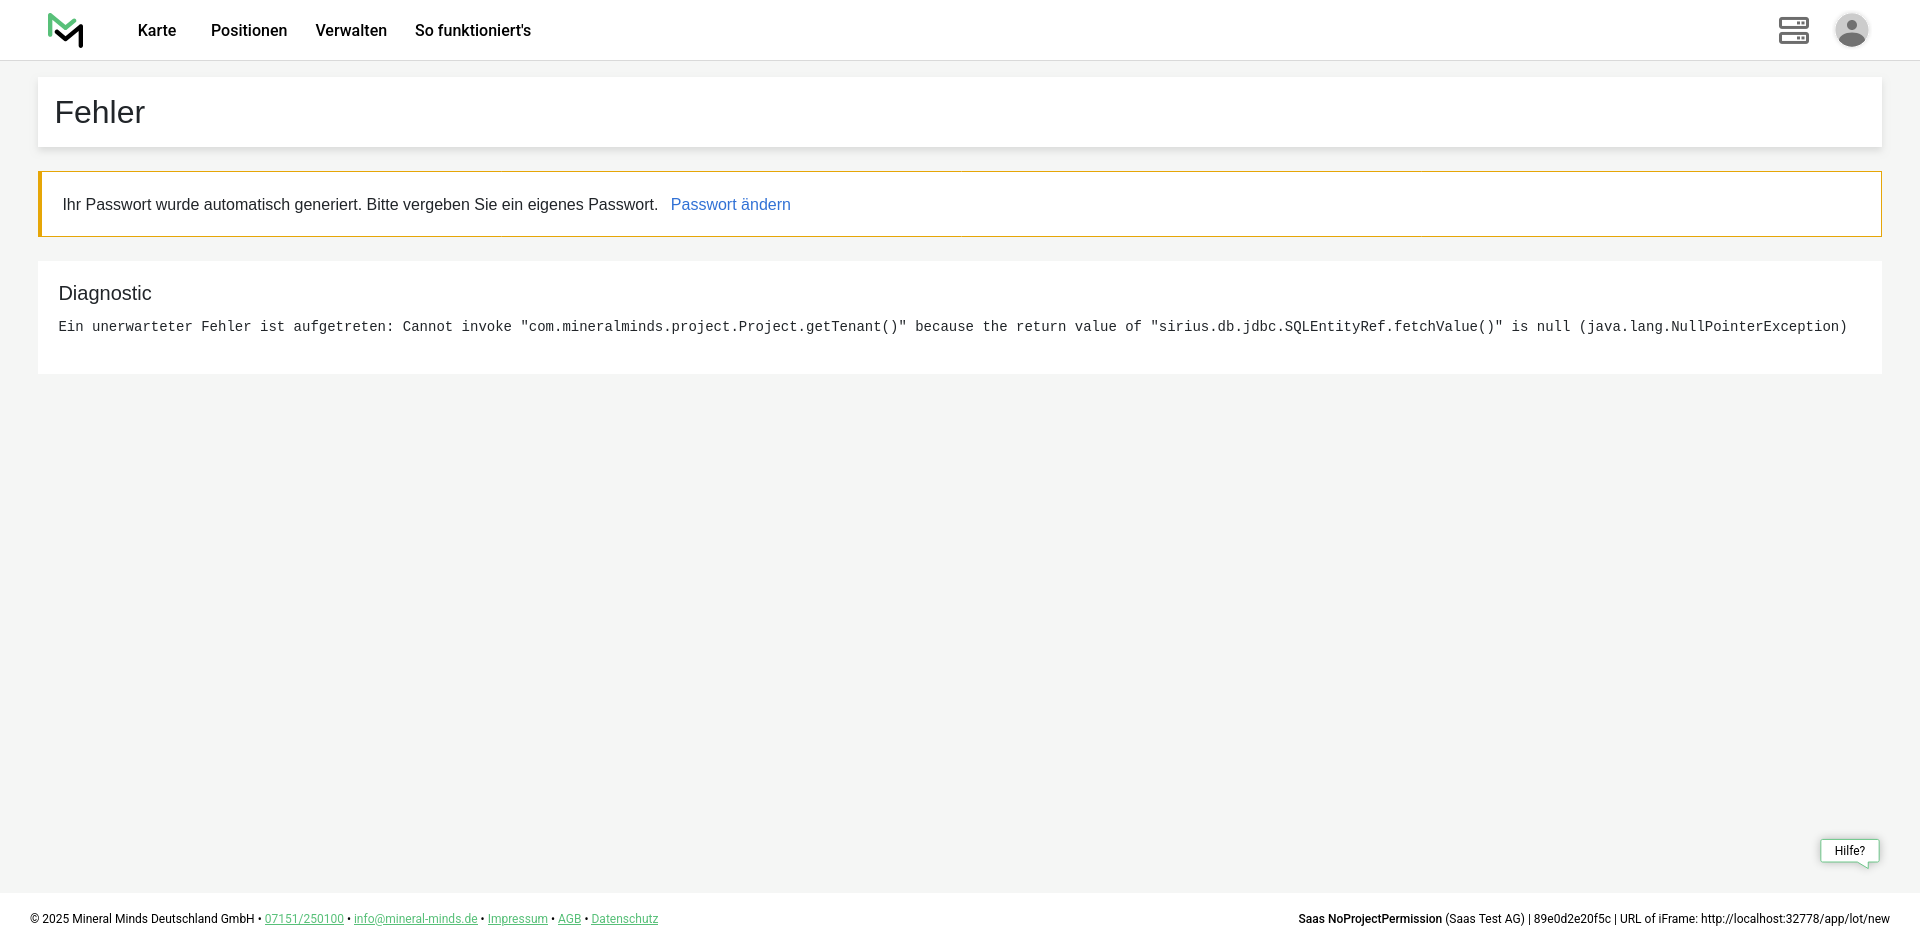Click the info@mineral-minds.de email link

click(x=415, y=919)
